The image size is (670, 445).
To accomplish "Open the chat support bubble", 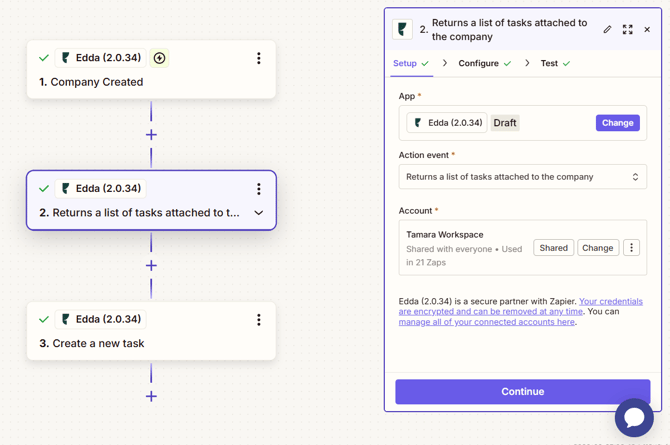I will click(634, 418).
